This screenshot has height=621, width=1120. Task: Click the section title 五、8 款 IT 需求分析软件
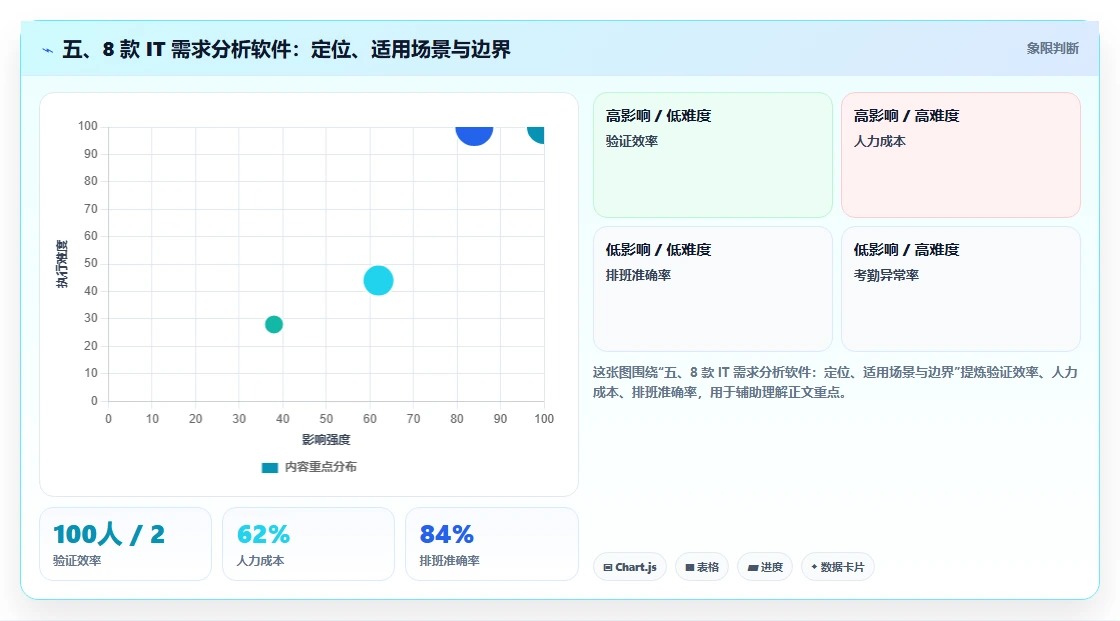[x=286, y=49]
